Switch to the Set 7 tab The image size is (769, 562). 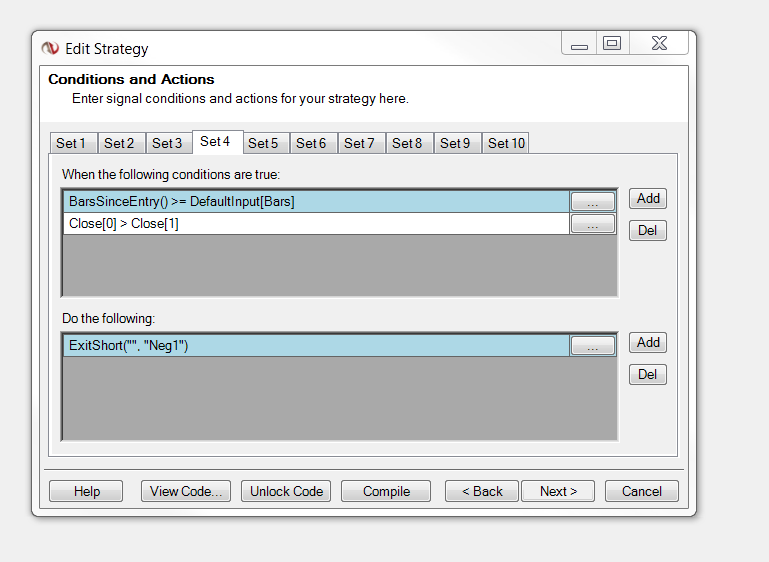click(361, 143)
